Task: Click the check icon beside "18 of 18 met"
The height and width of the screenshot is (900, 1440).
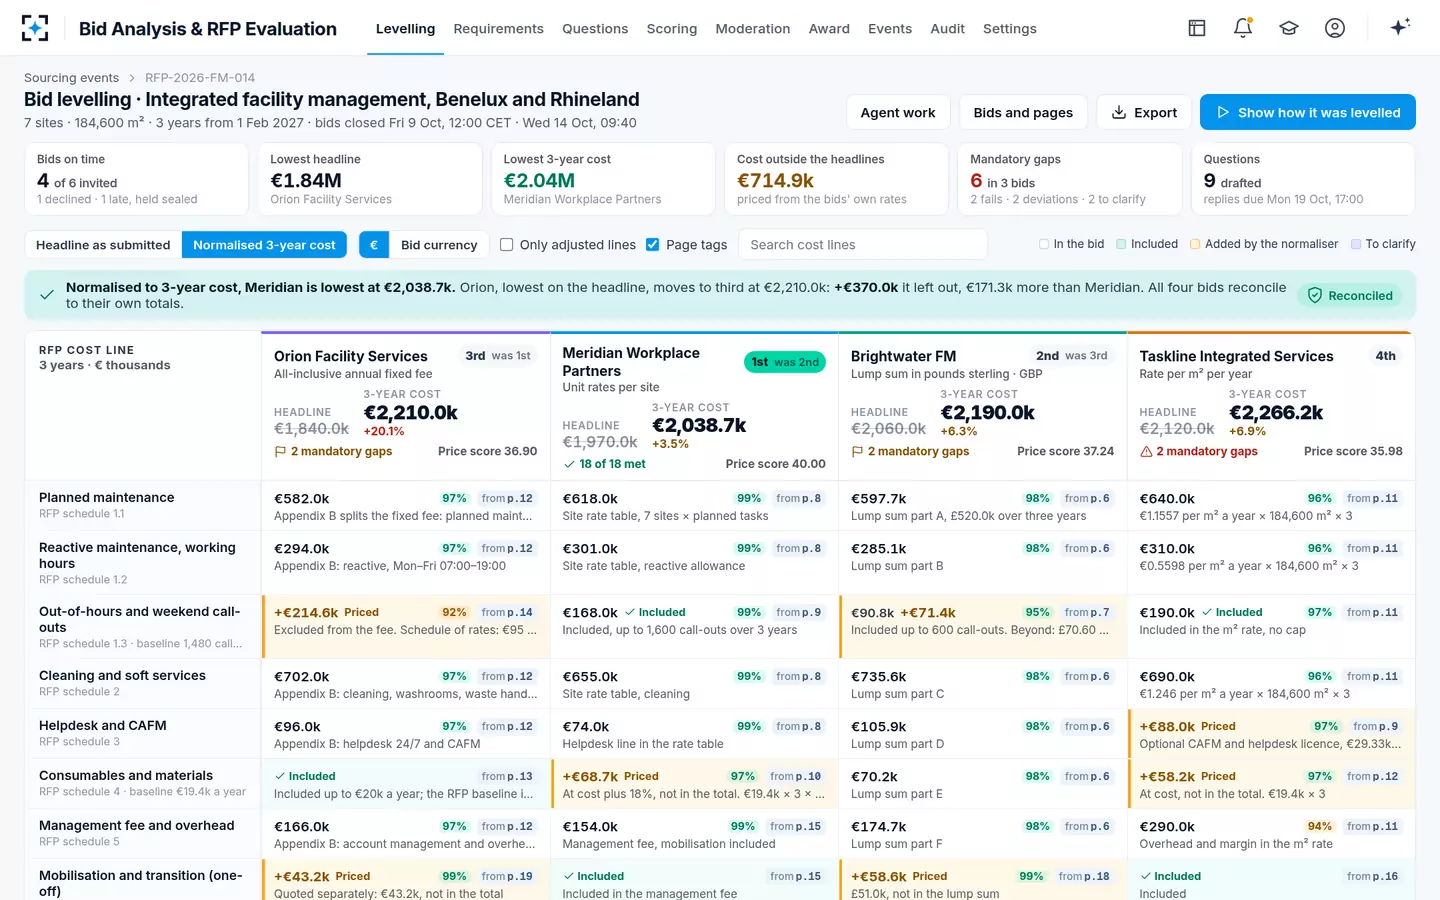Action: (569, 464)
